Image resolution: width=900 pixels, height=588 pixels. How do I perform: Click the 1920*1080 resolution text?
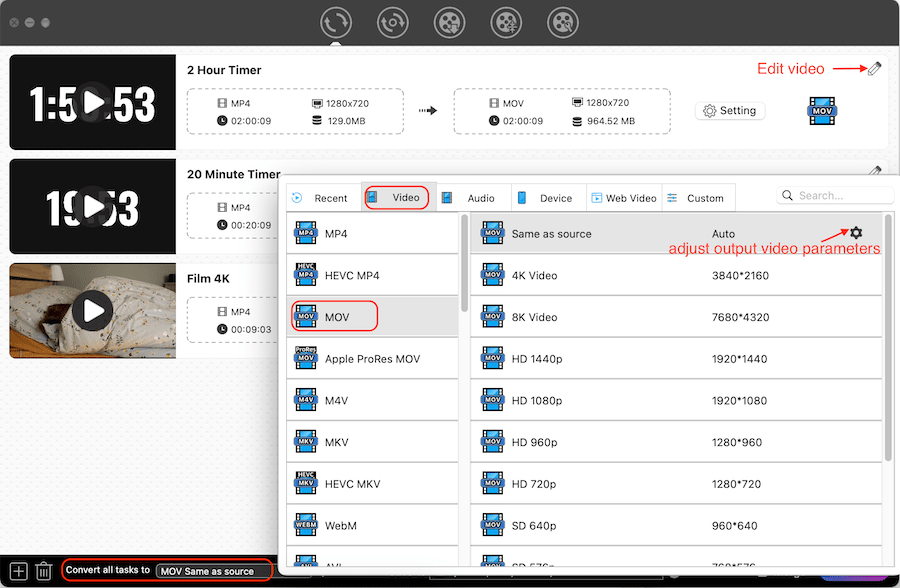click(x=739, y=401)
